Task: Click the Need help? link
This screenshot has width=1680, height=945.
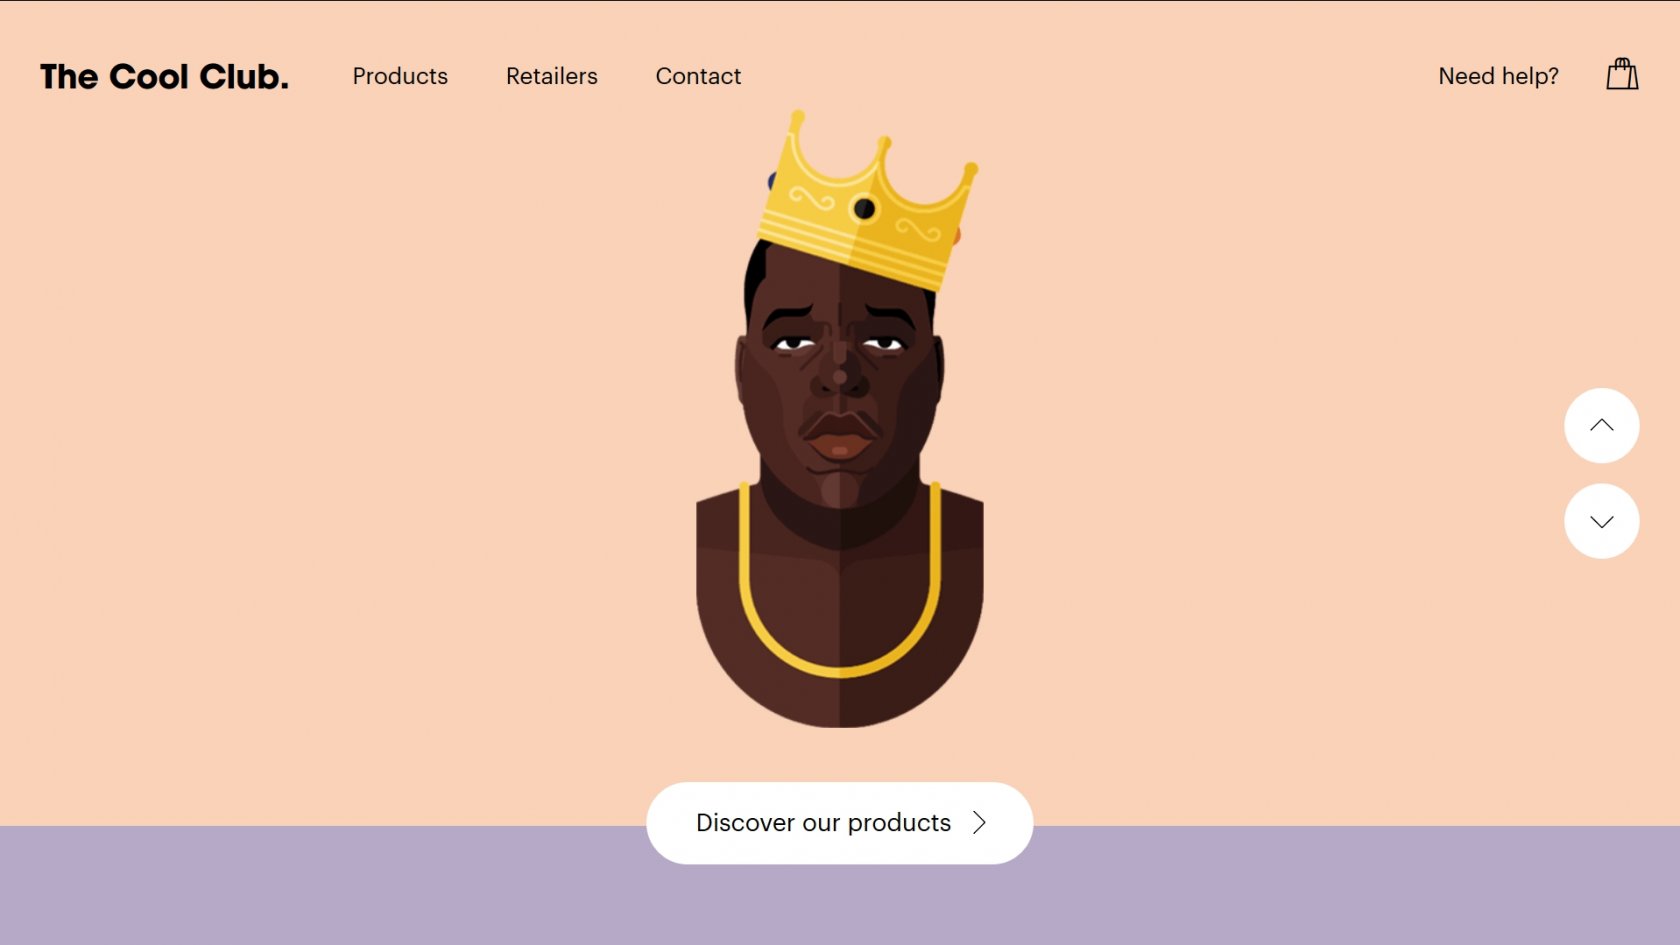Action: click(x=1498, y=76)
